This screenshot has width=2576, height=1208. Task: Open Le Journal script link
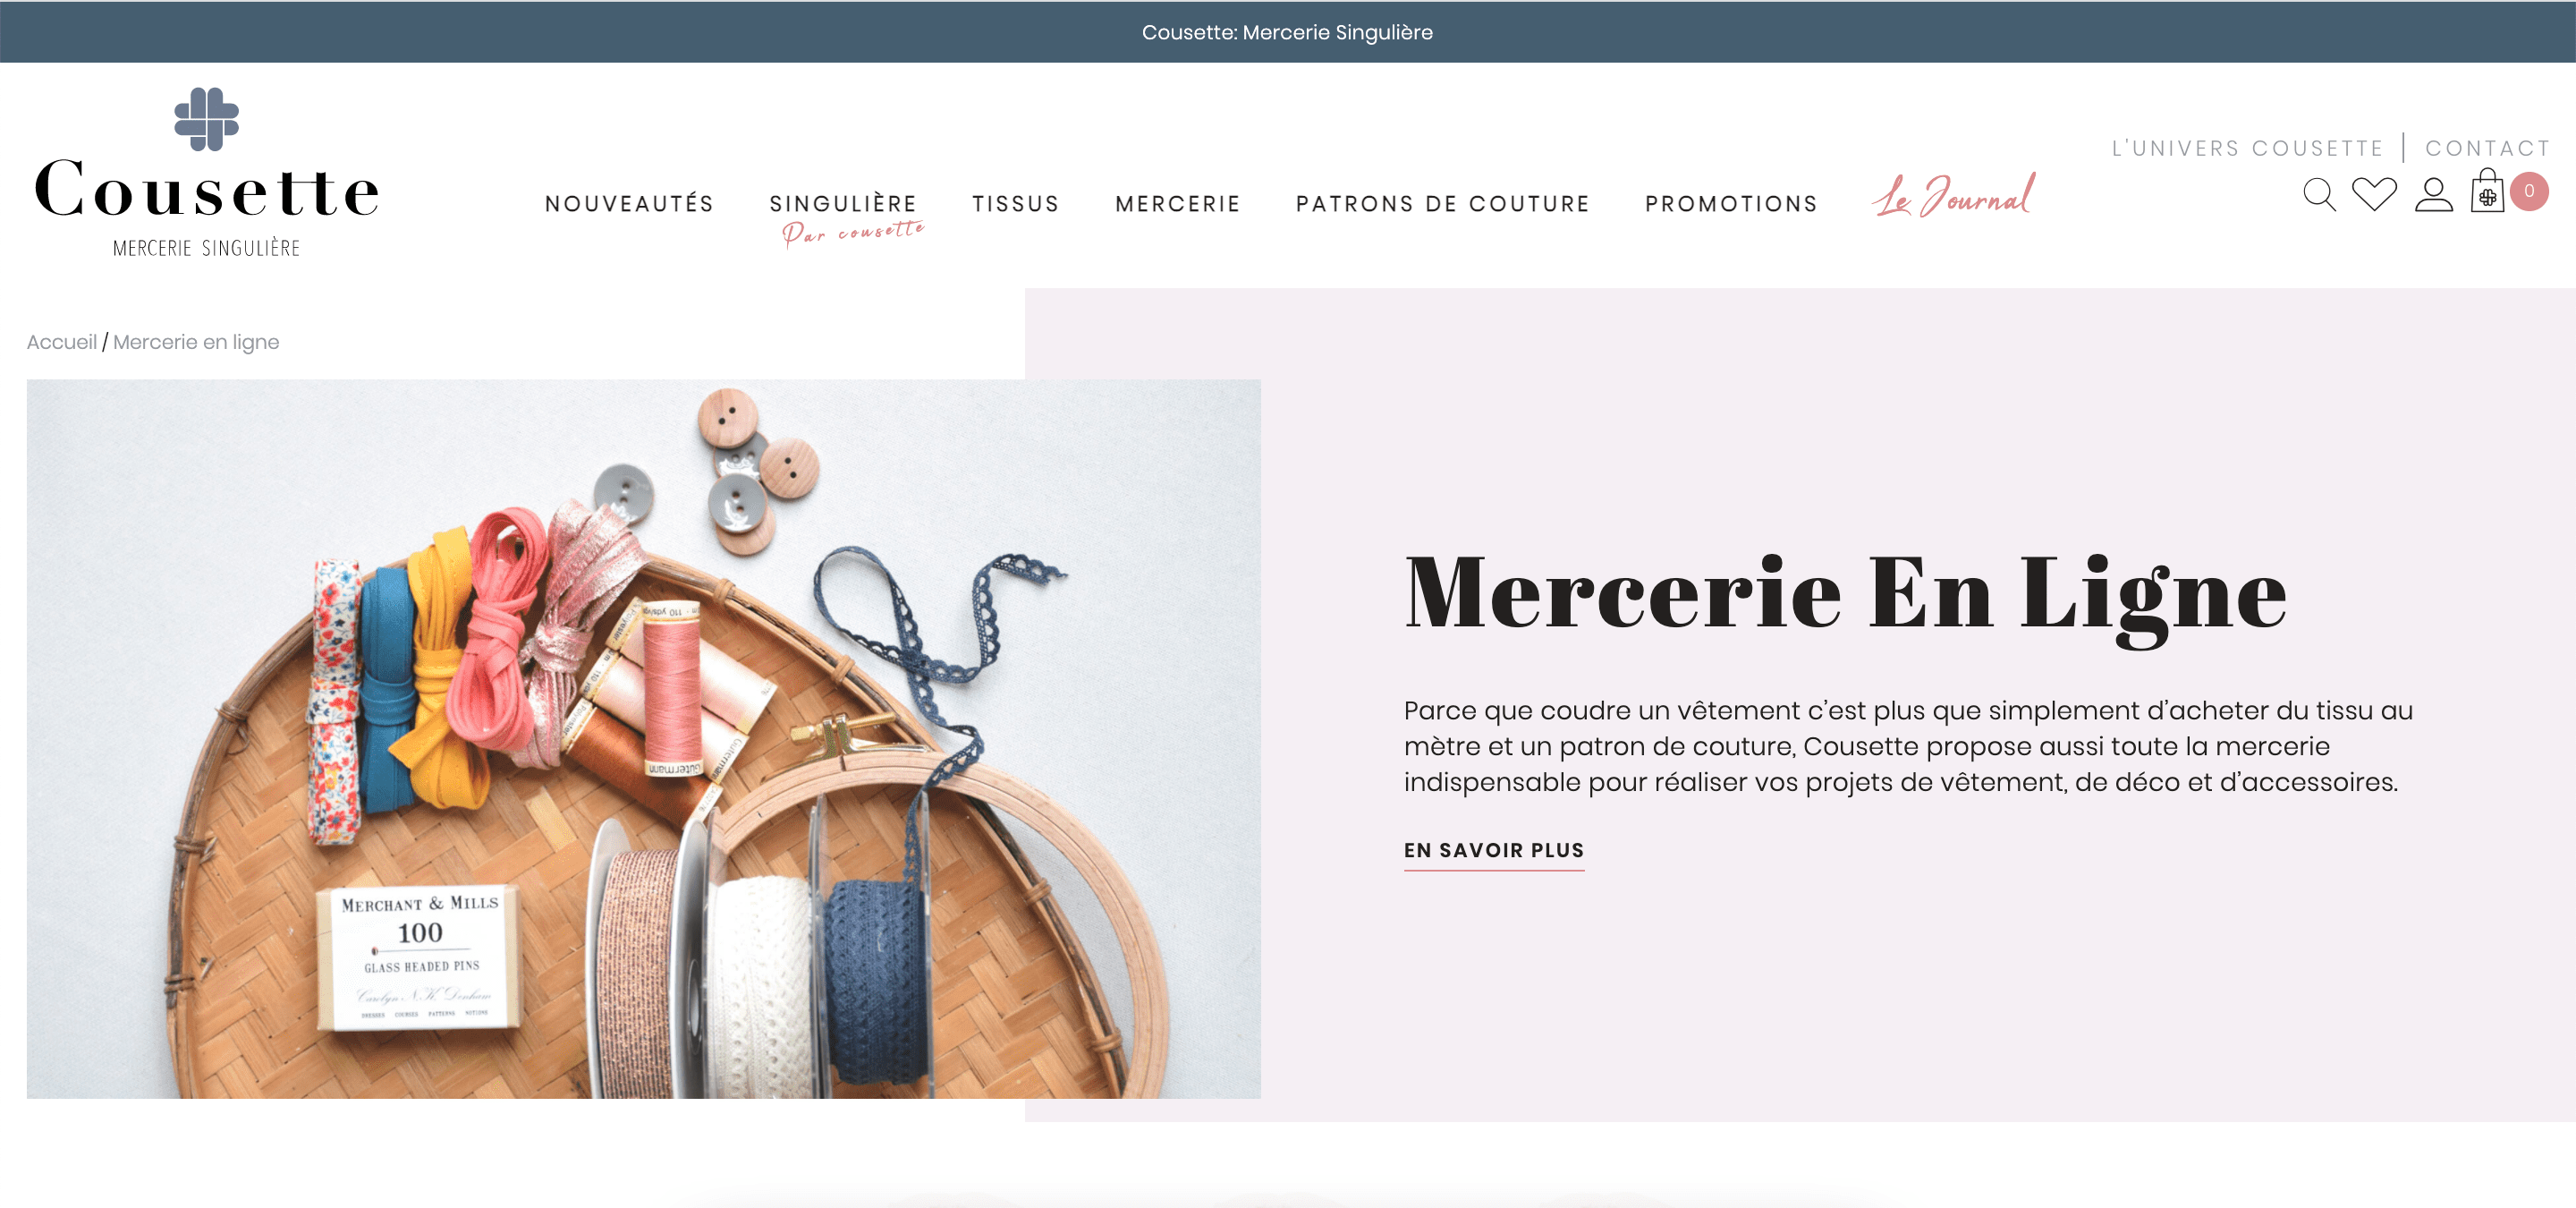tap(1953, 196)
